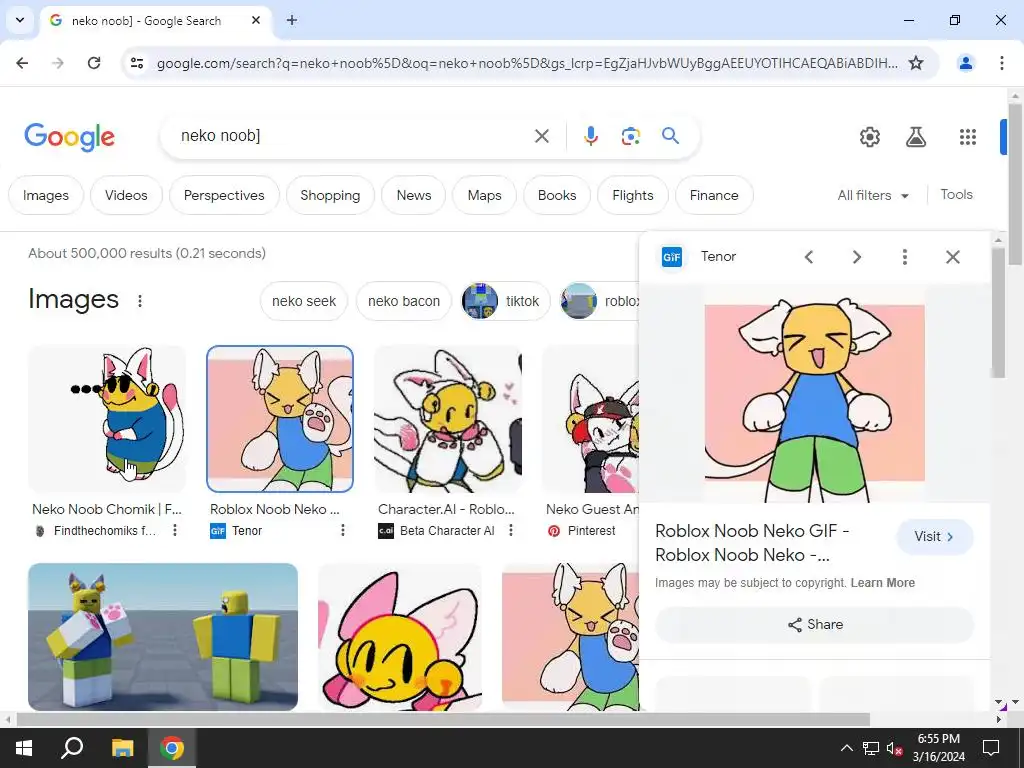The width and height of the screenshot is (1024, 768).
Task: Open options for Findthechomiks result
Action: tap(174, 530)
